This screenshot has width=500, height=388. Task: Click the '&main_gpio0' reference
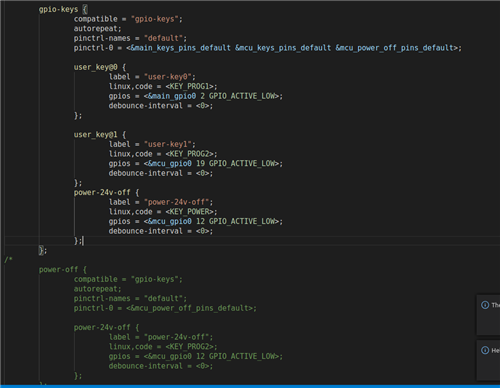[172, 96]
